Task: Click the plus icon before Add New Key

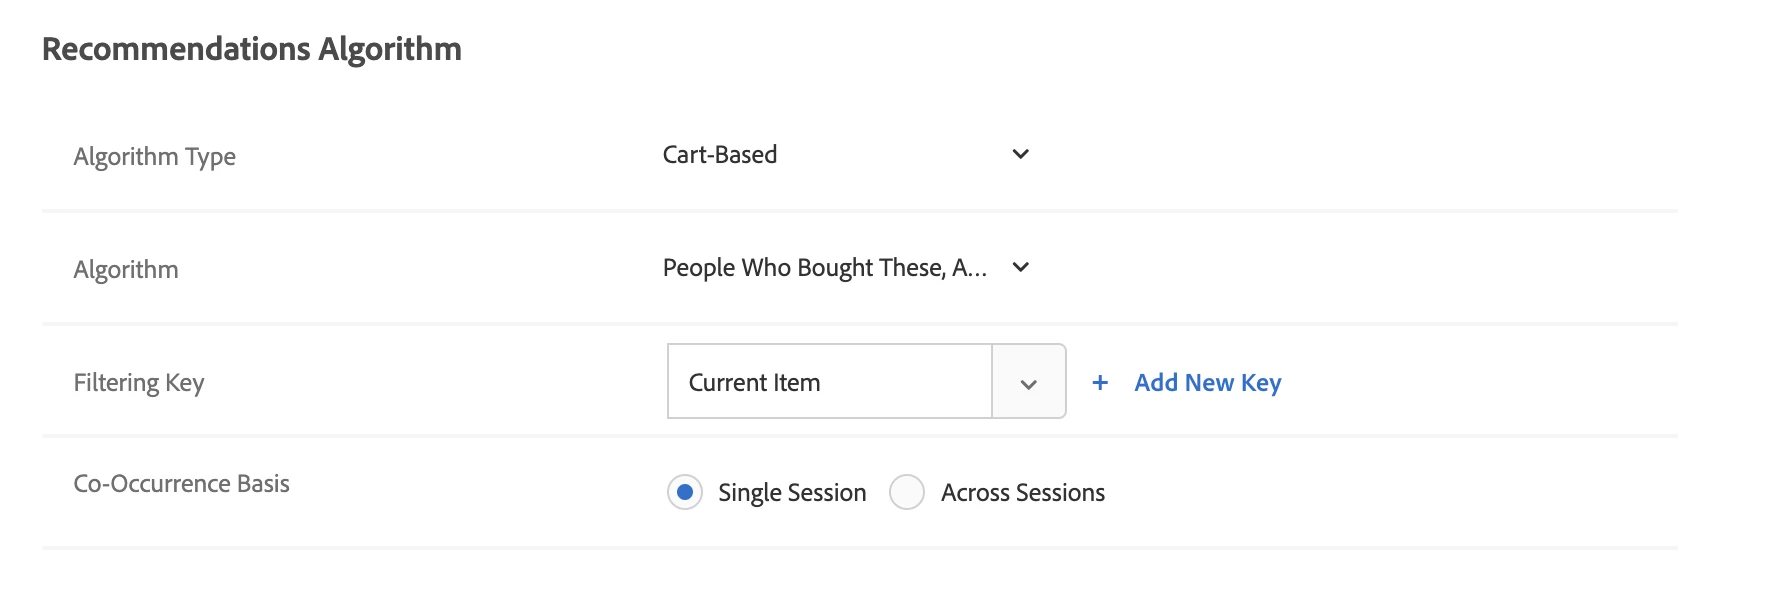Action: 1100,383
